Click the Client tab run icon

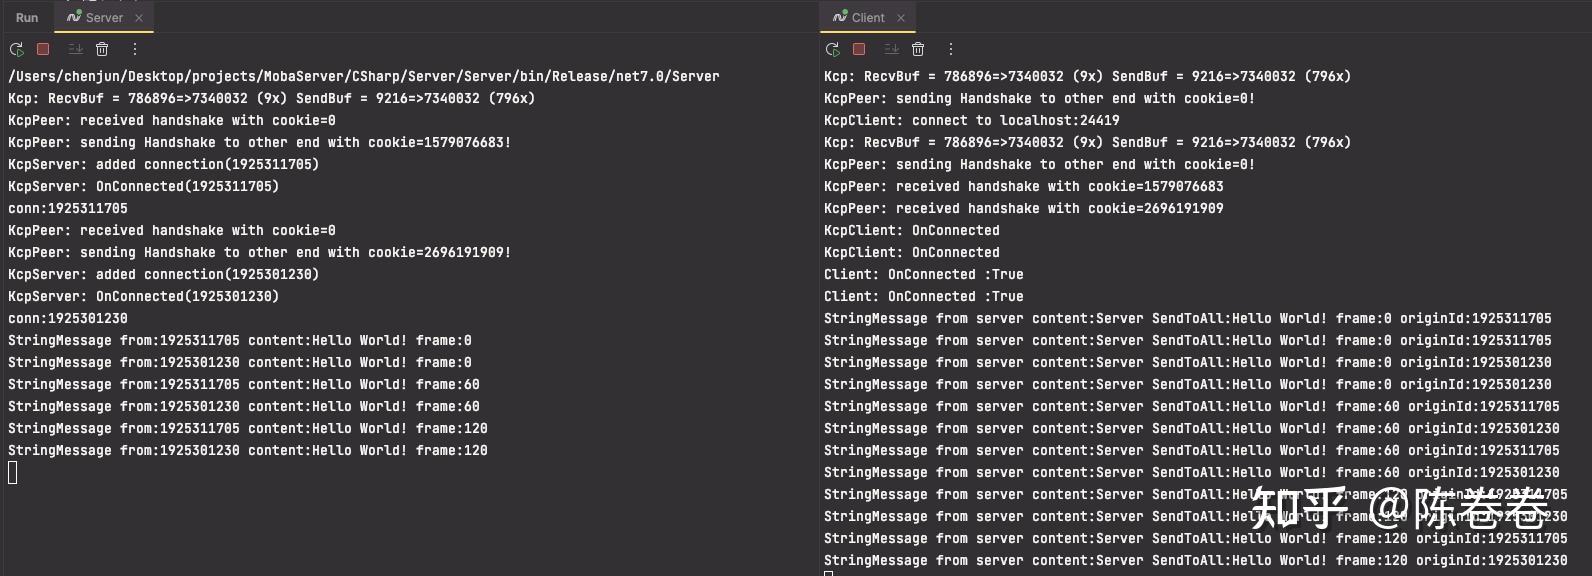[x=840, y=17]
